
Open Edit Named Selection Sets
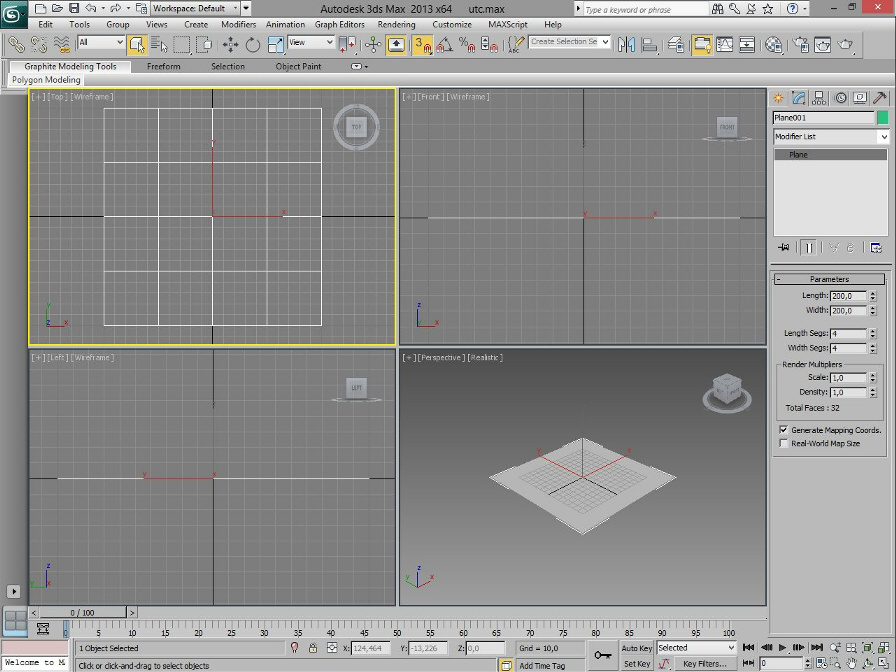(x=516, y=45)
